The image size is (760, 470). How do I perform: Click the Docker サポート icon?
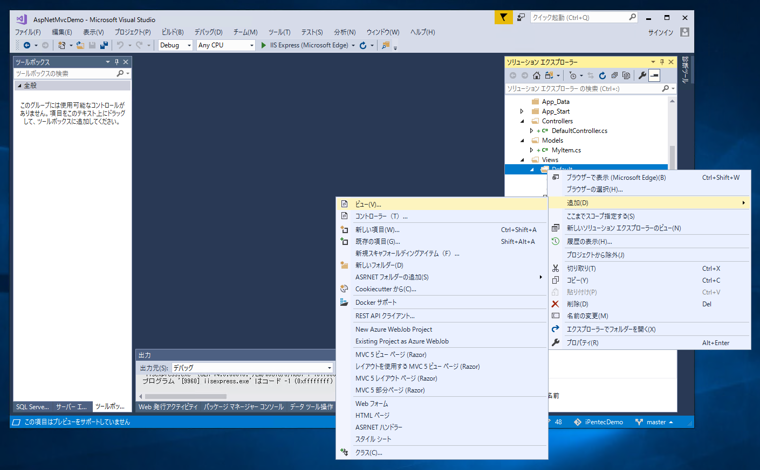pos(344,302)
